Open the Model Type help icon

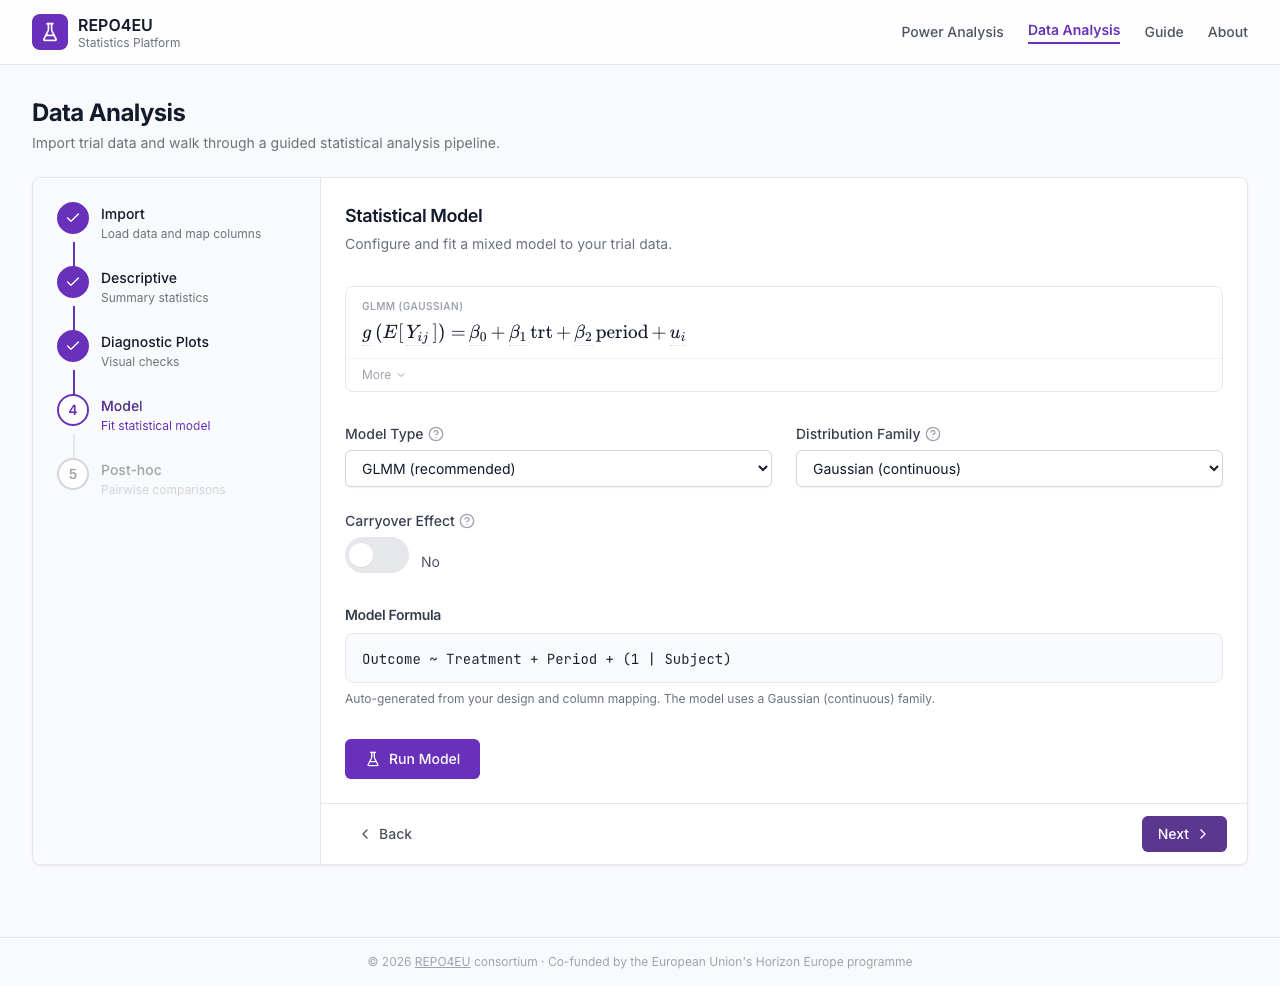pyautogui.click(x=436, y=434)
